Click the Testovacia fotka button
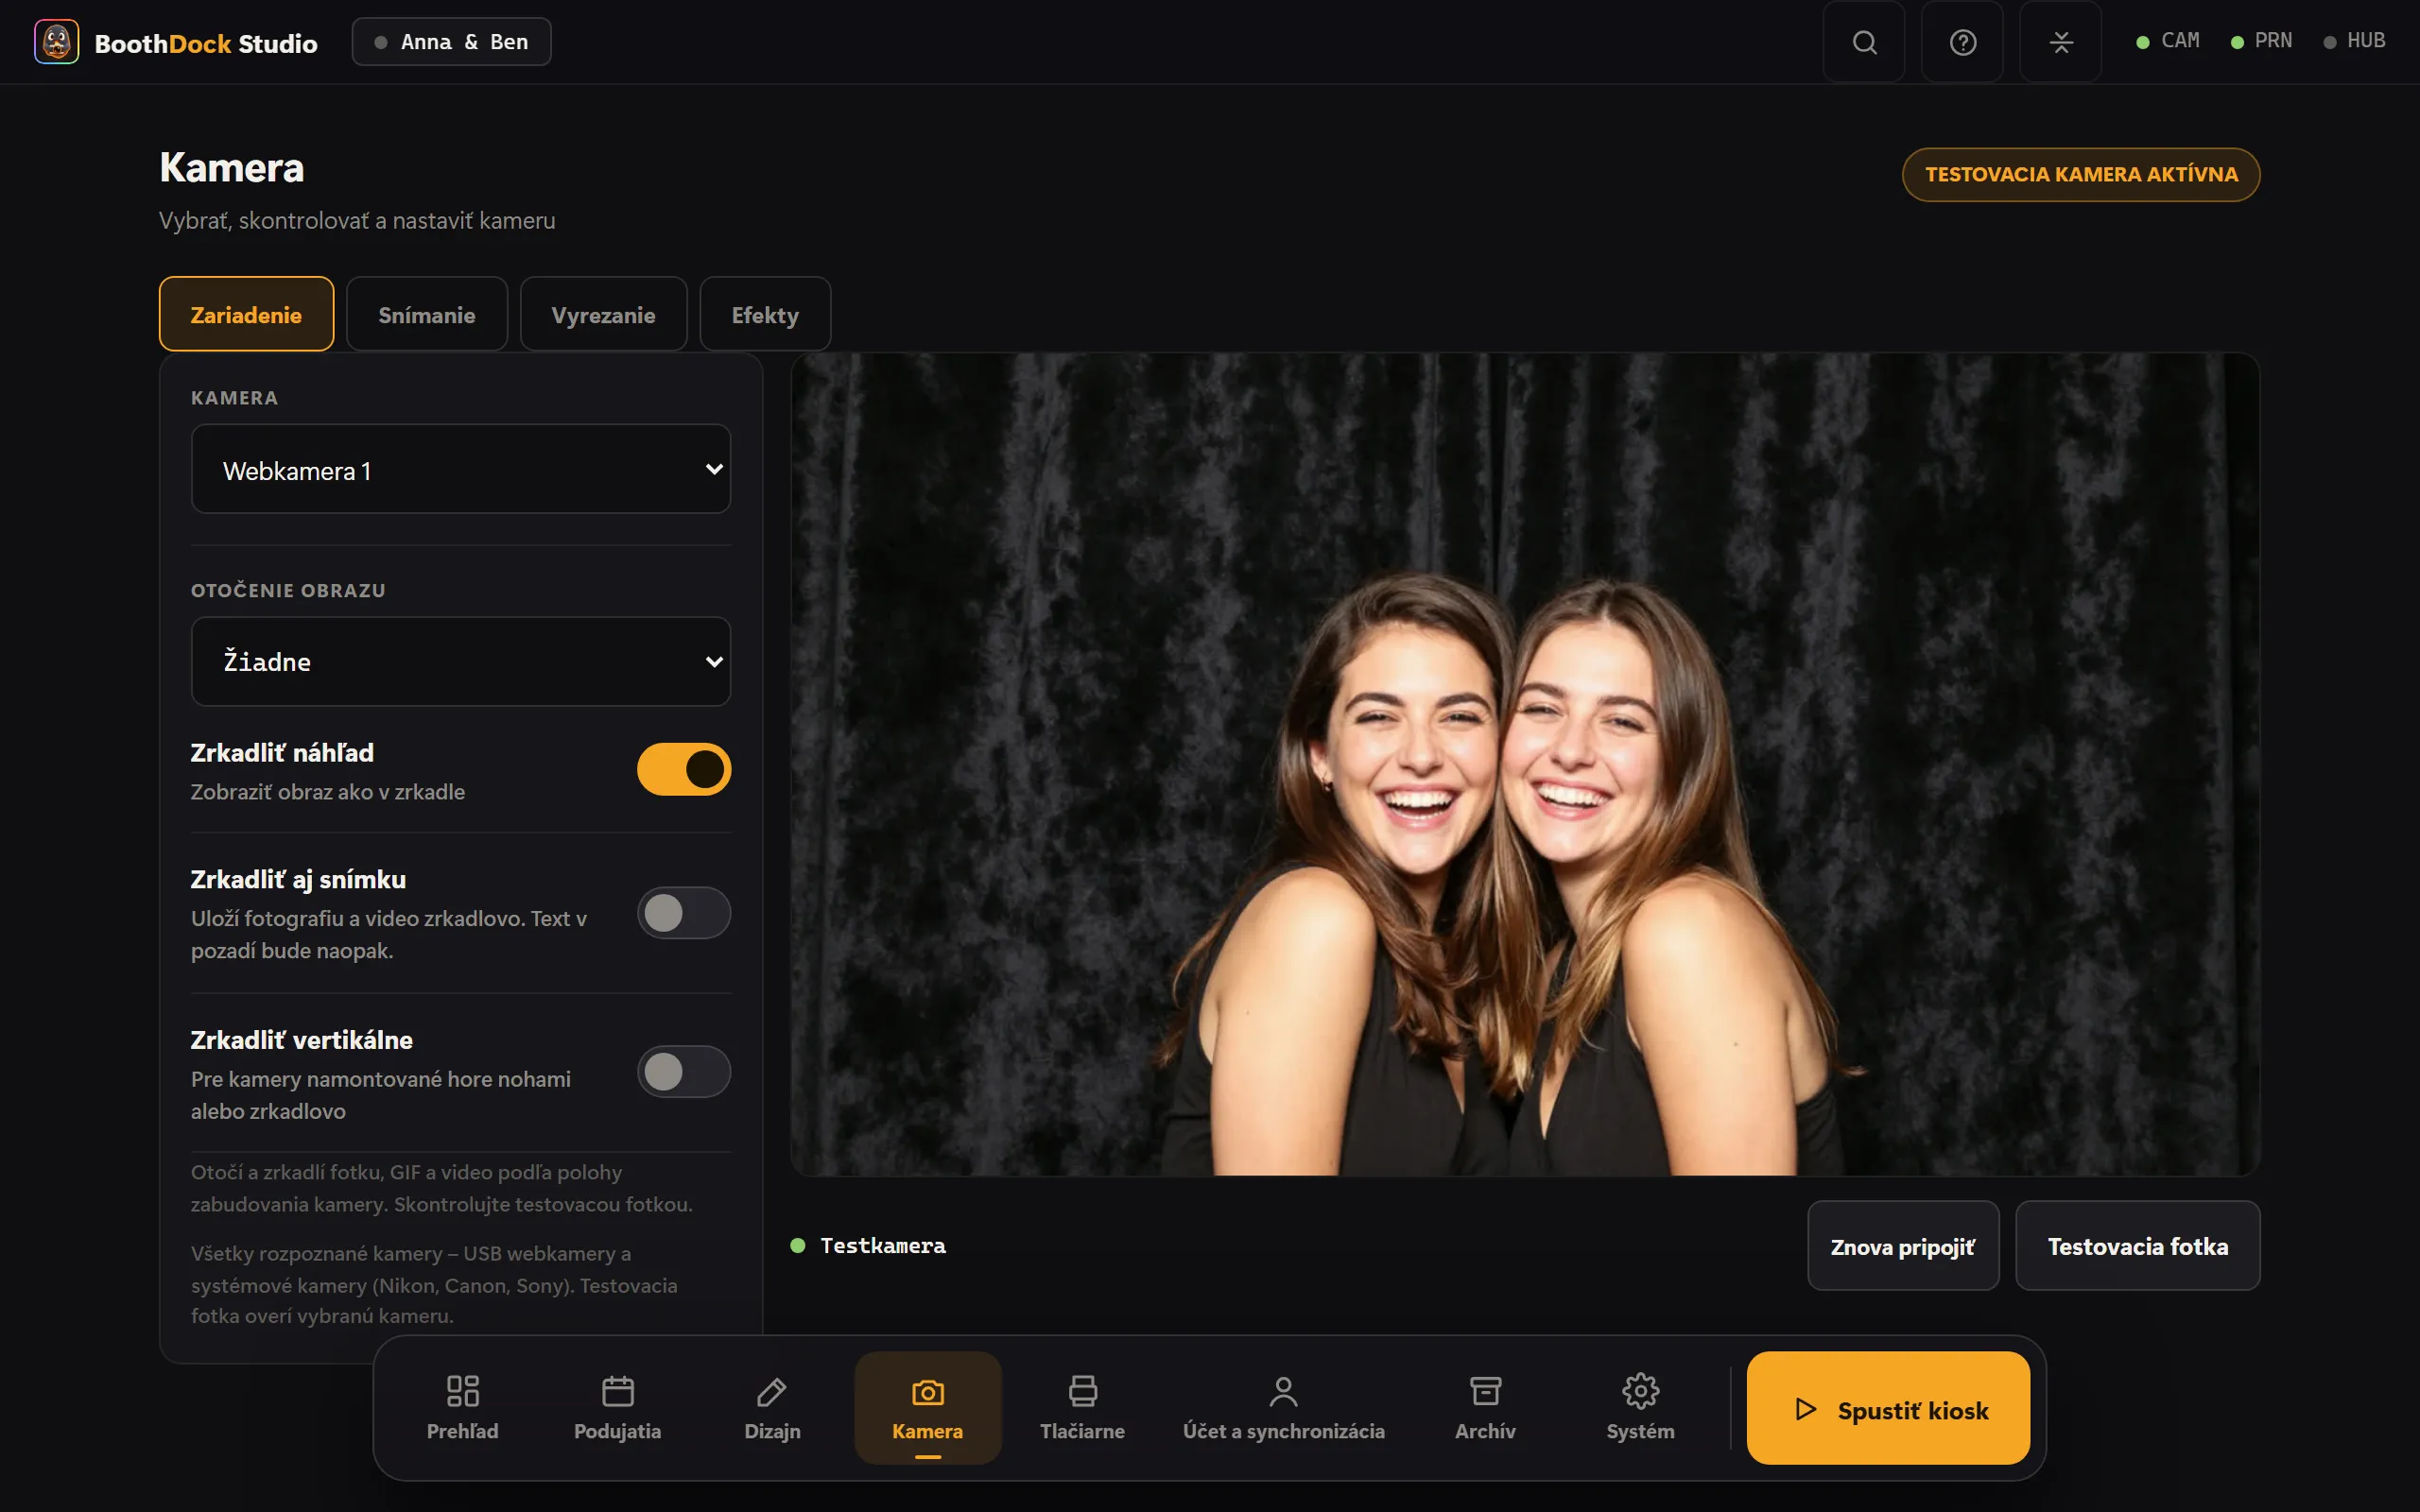 pyautogui.click(x=2137, y=1246)
